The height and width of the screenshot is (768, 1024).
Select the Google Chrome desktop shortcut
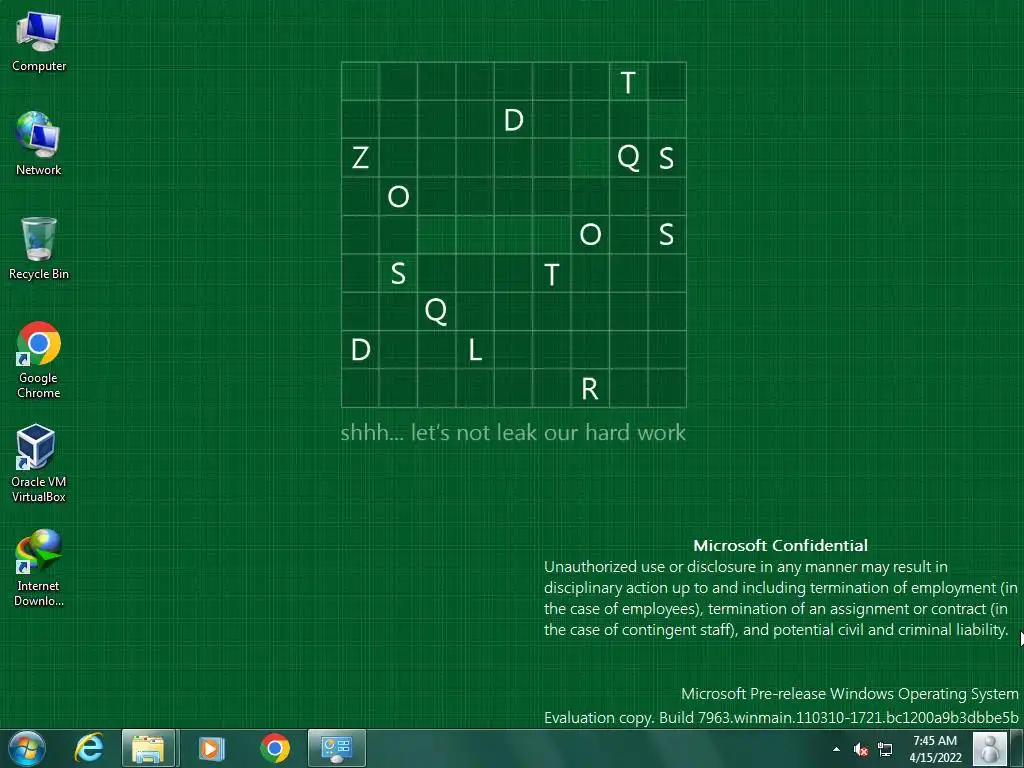(39, 360)
